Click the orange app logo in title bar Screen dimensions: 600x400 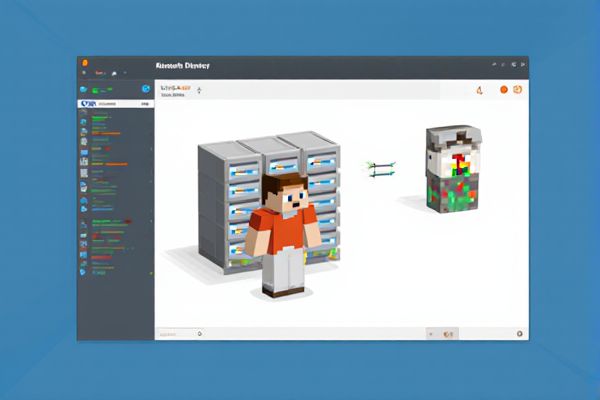point(85,63)
